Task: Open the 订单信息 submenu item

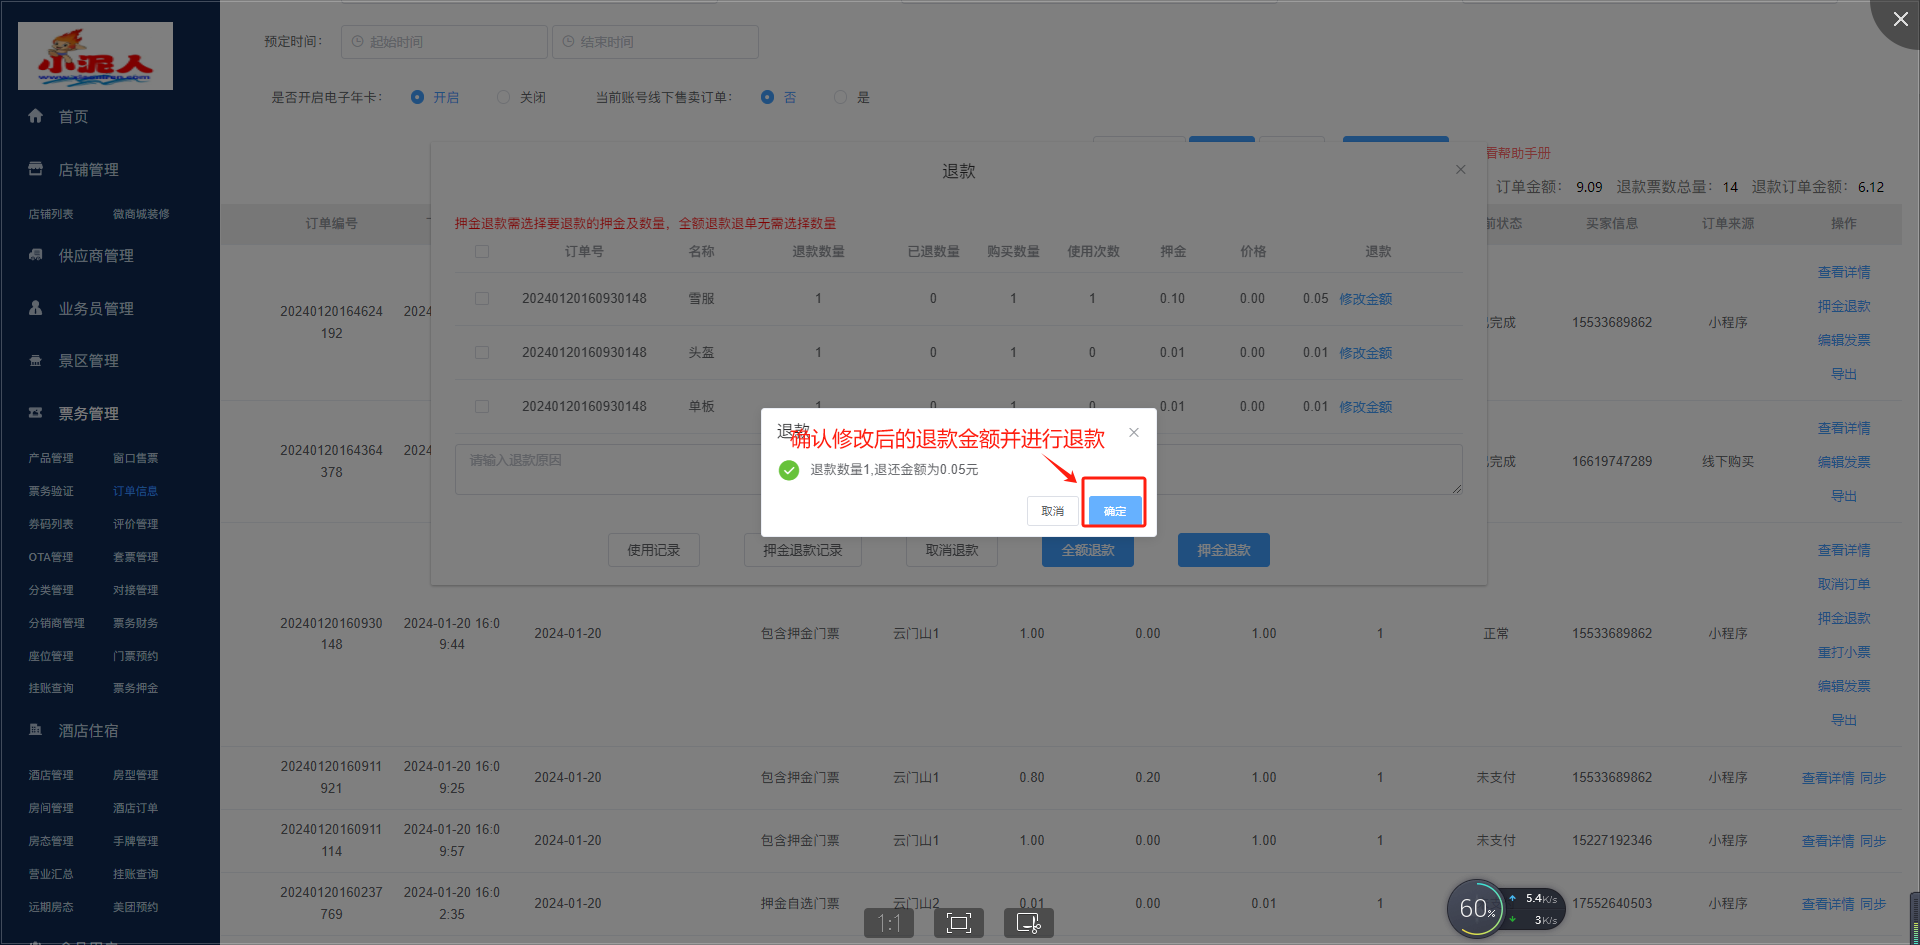Action: [135, 491]
